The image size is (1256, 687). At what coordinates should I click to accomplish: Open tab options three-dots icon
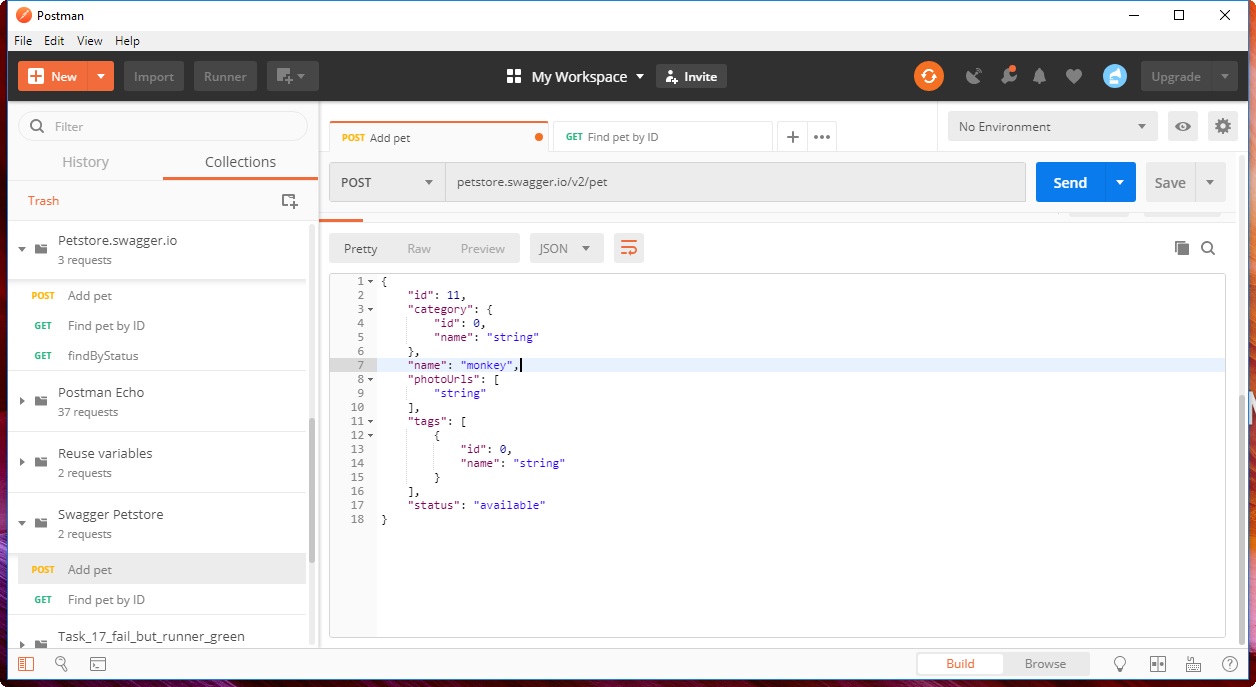[822, 137]
